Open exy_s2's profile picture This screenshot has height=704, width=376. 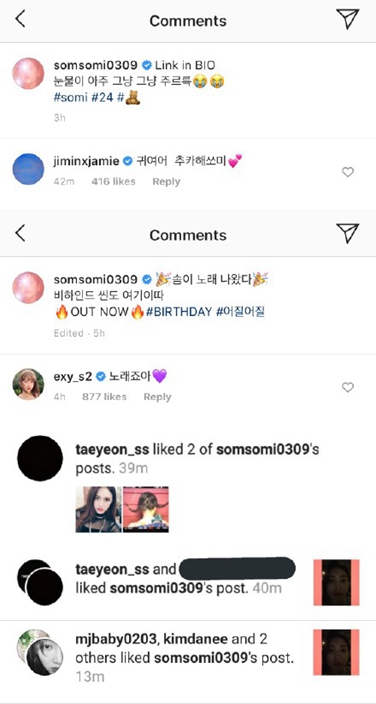[x=28, y=384]
